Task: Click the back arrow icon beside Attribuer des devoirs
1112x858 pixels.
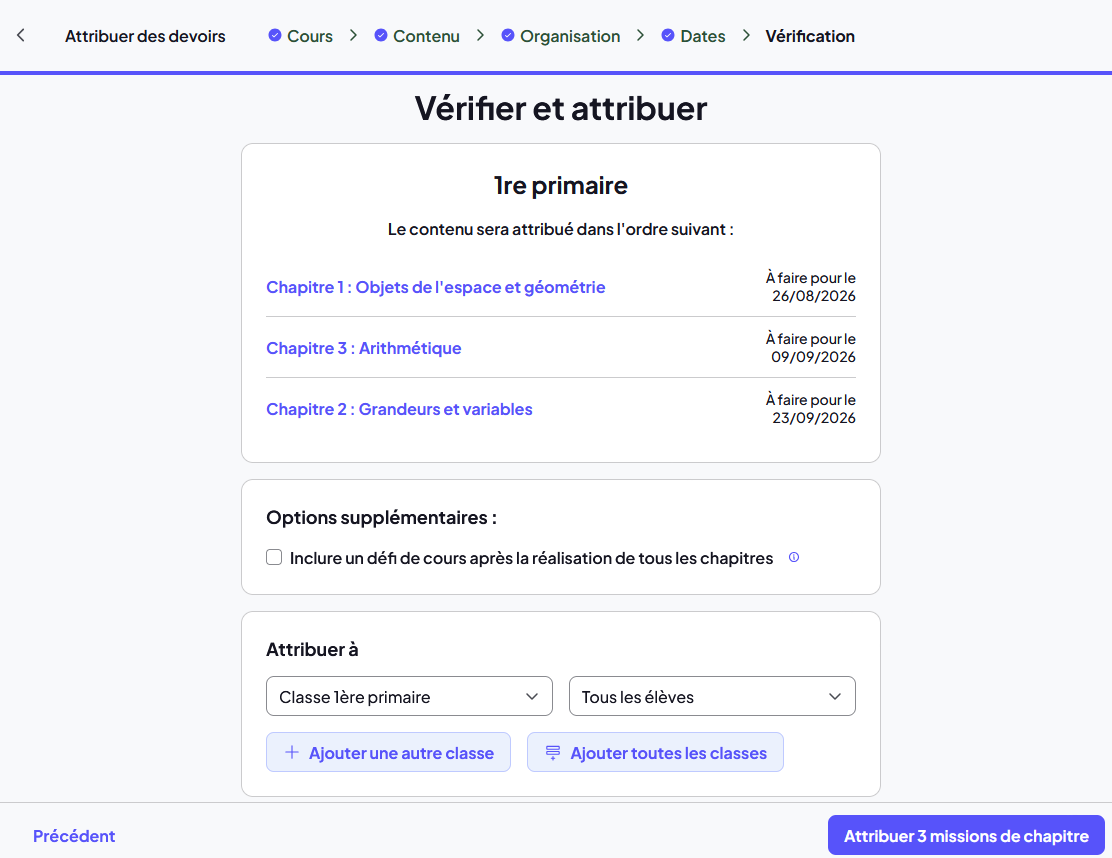Action: (21, 35)
